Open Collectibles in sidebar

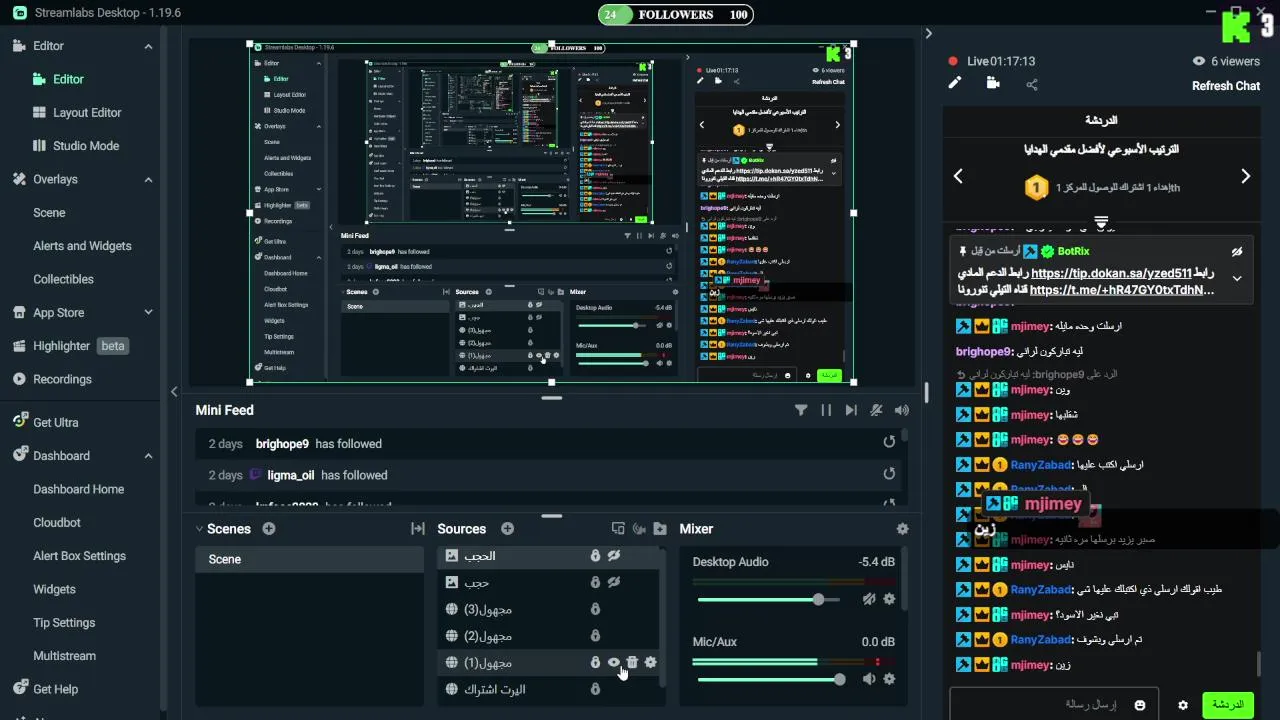[x=63, y=279]
